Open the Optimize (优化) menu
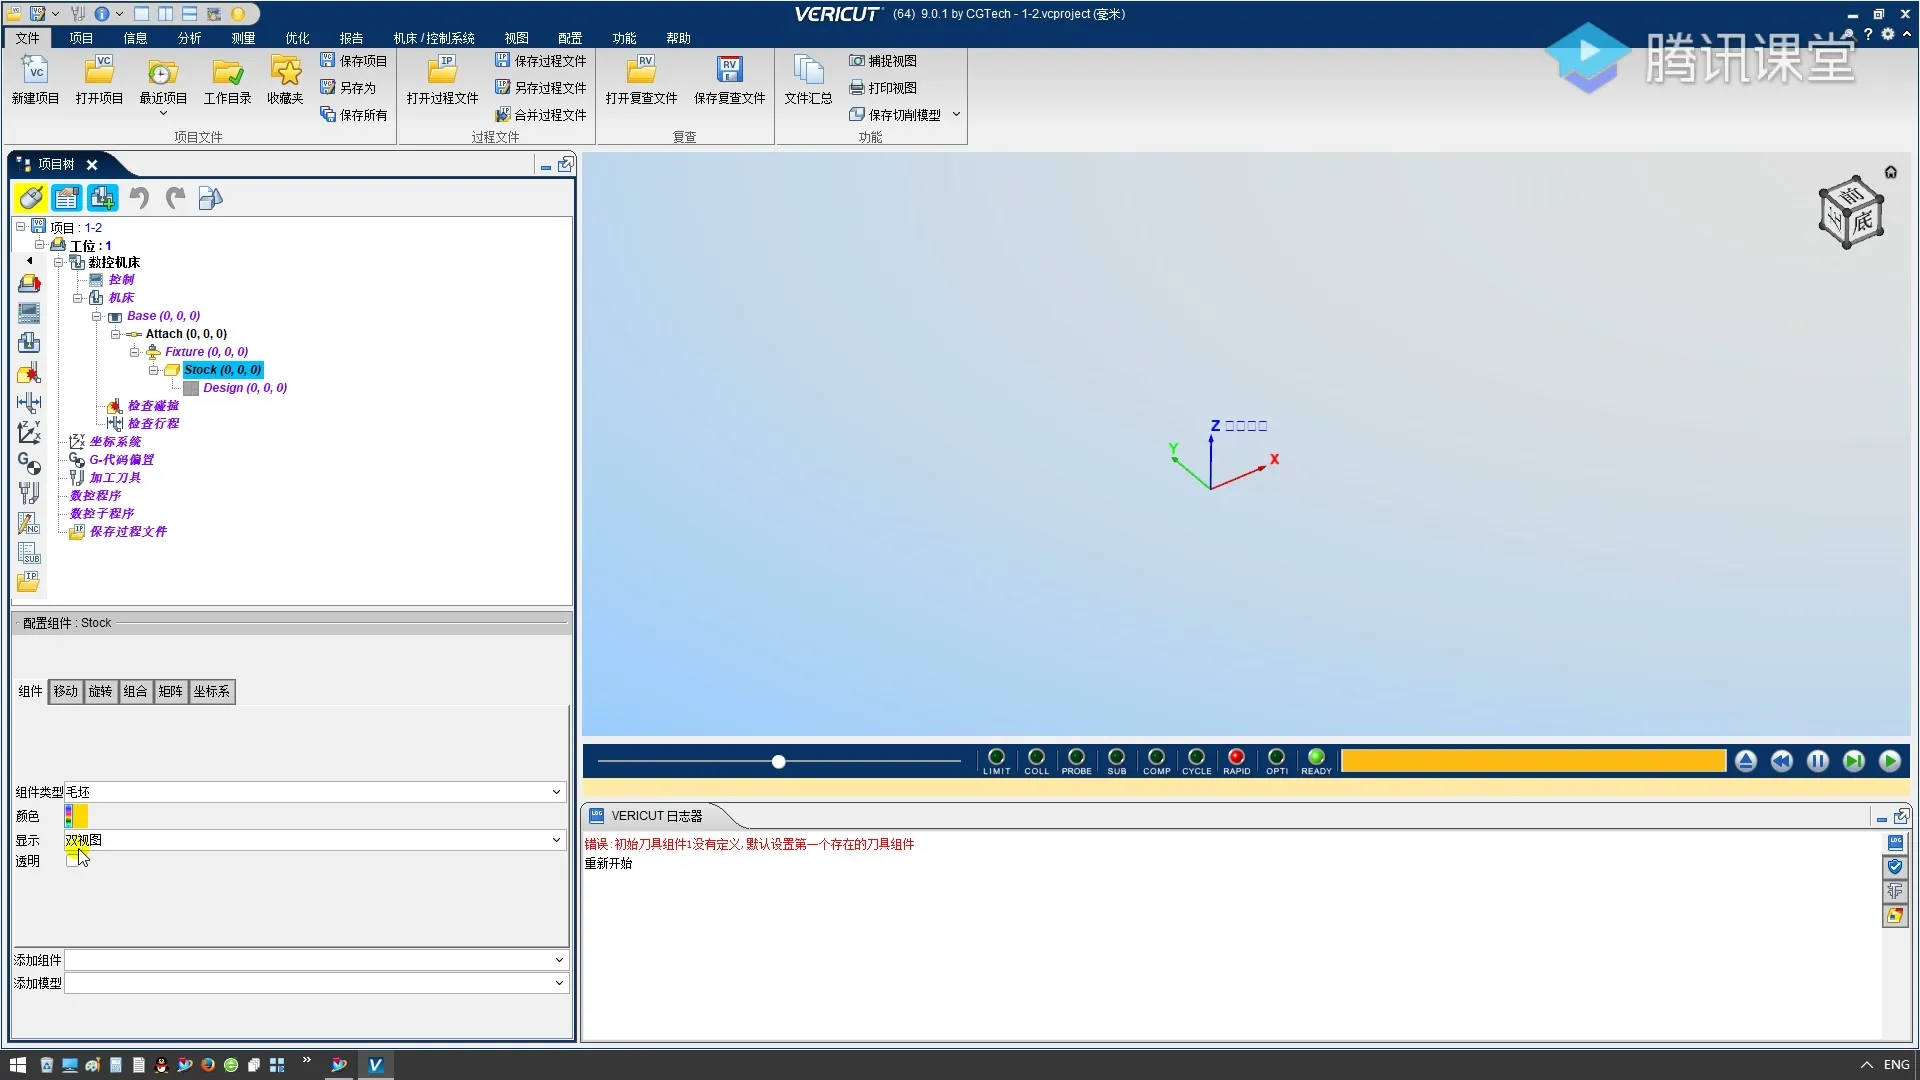 297,38
